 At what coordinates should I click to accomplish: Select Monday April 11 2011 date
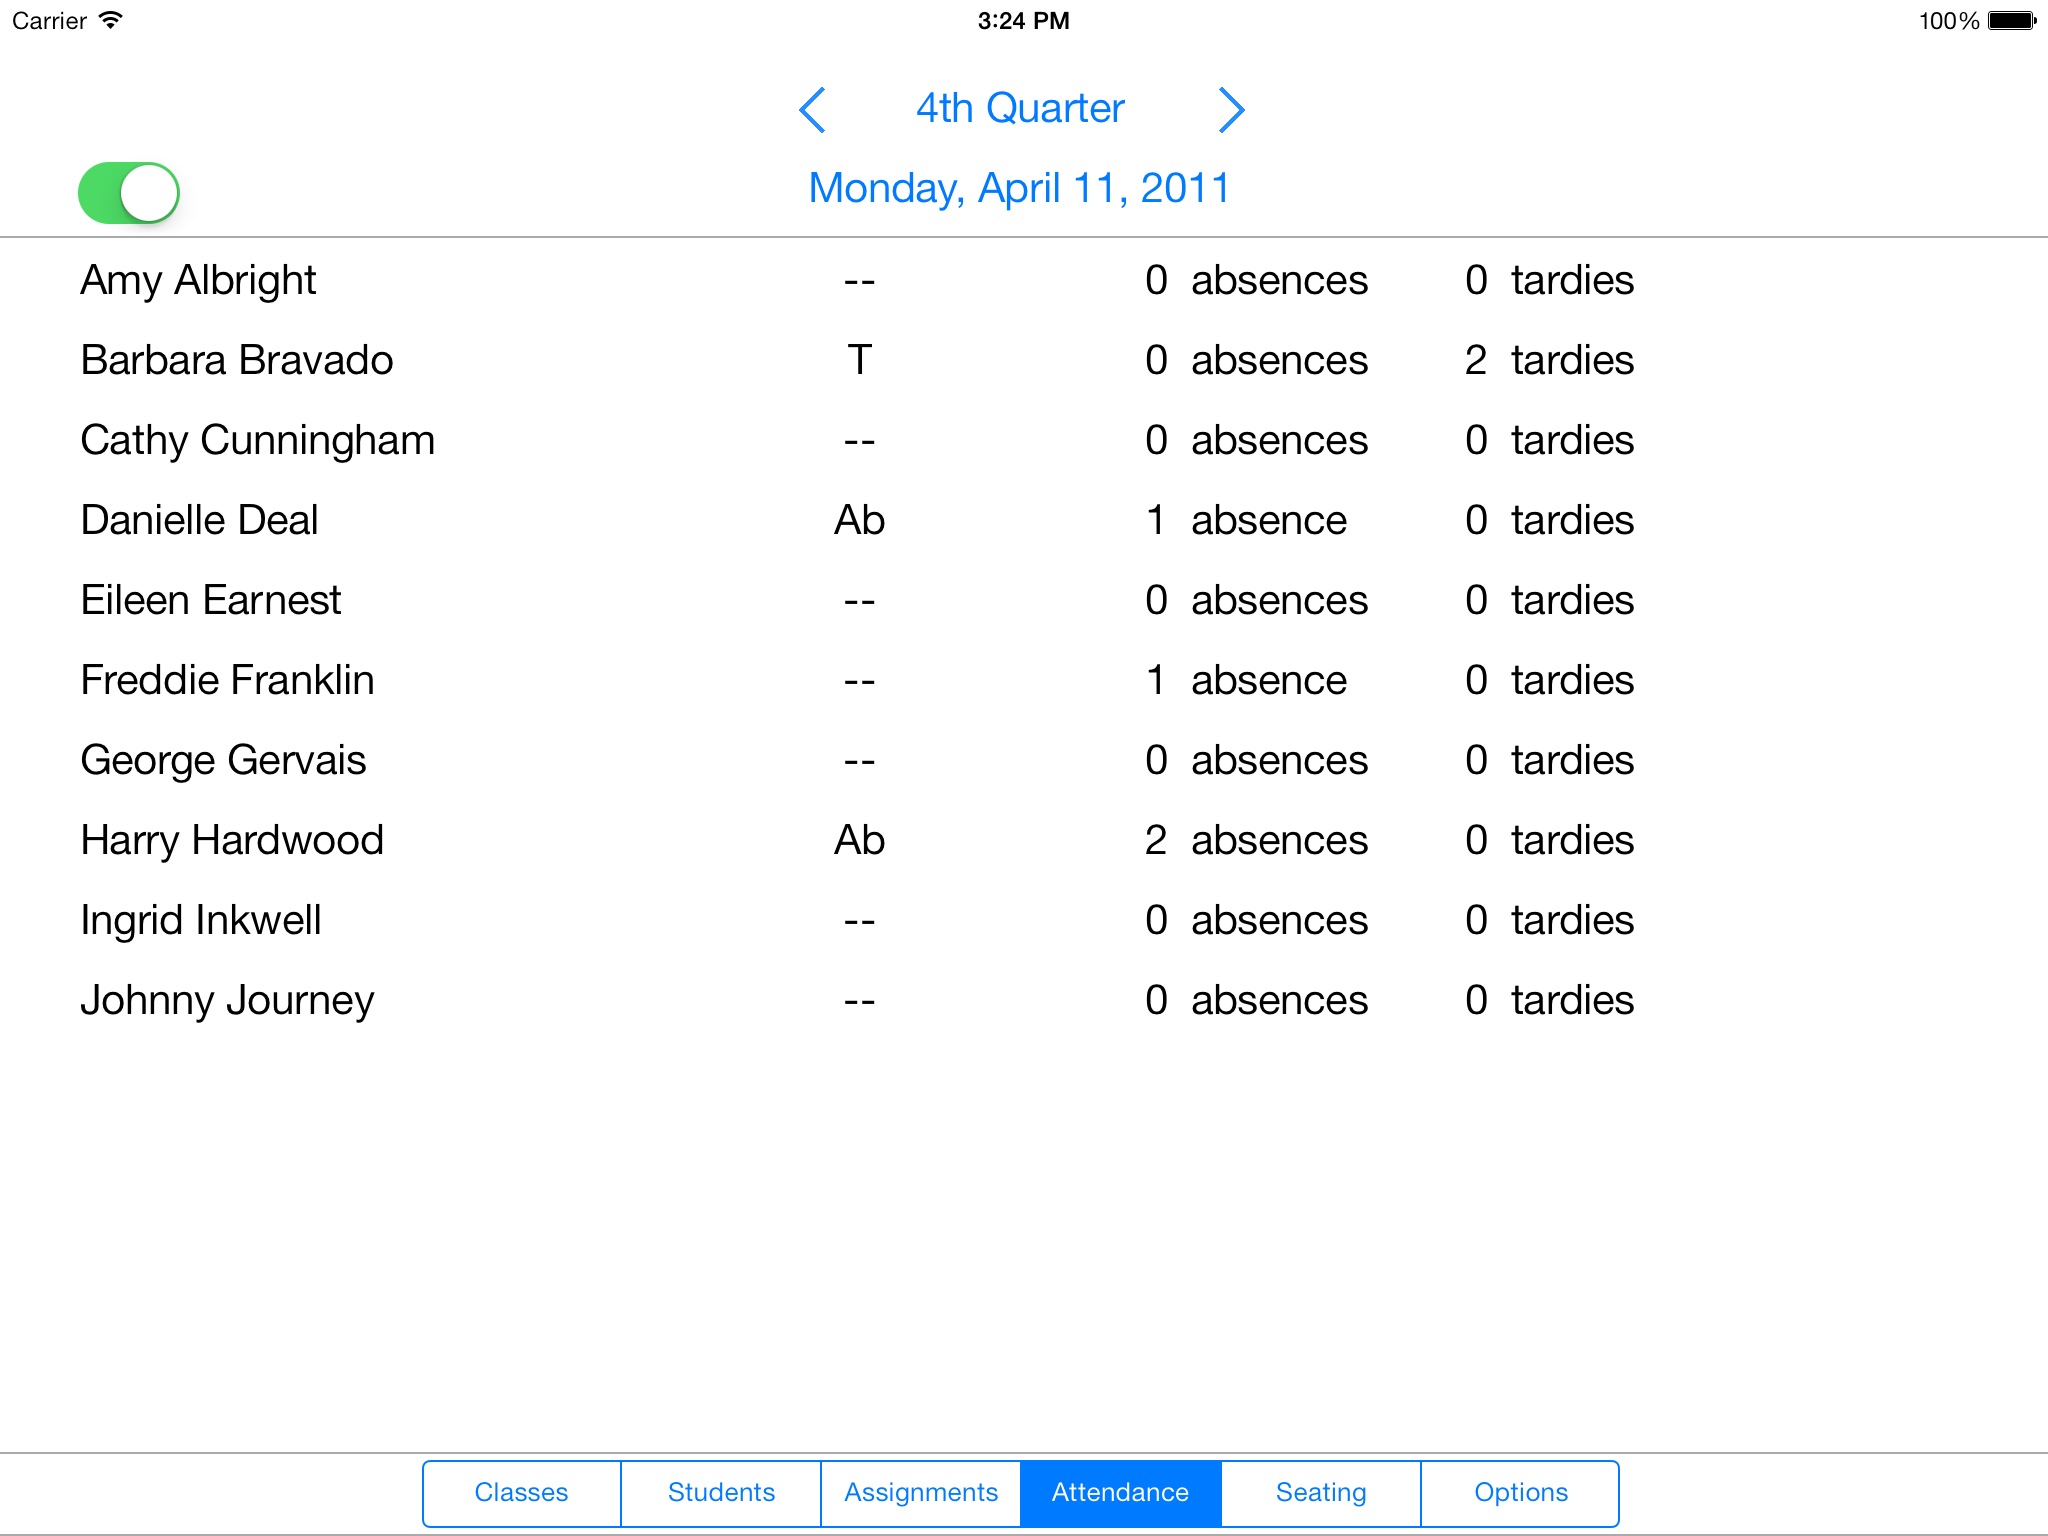click(x=1024, y=189)
